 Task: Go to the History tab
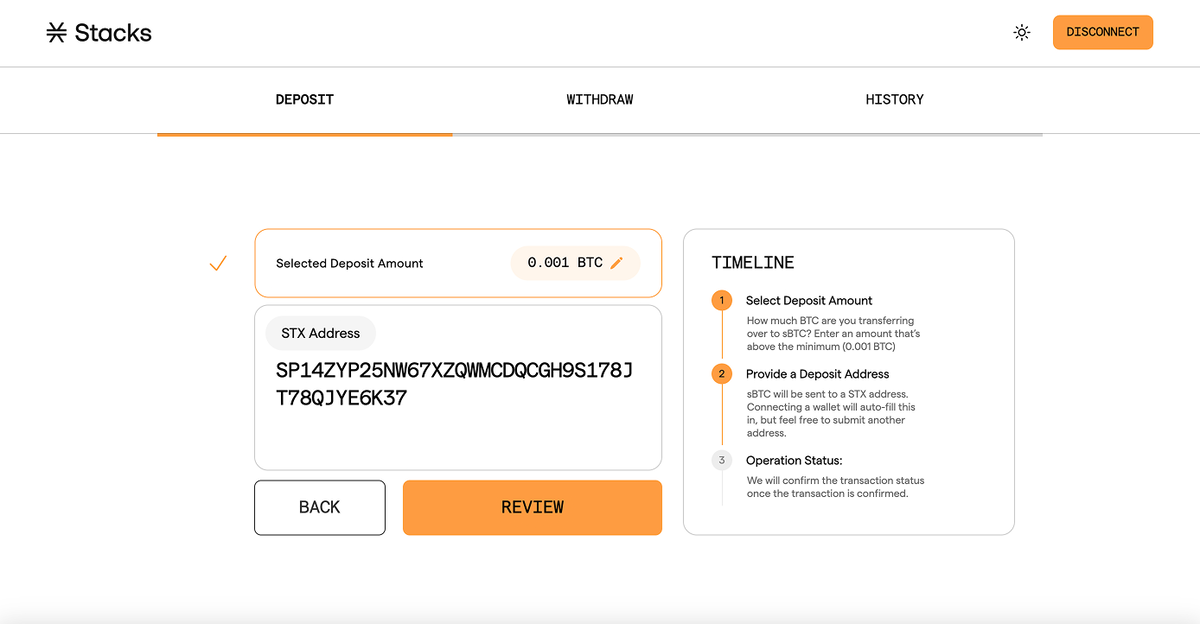click(894, 100)
